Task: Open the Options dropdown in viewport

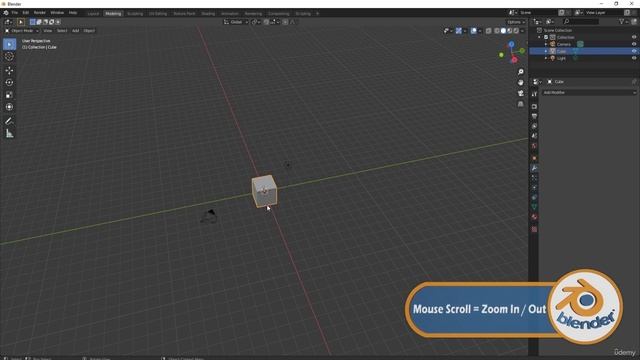Action: [x=516, y=22]
